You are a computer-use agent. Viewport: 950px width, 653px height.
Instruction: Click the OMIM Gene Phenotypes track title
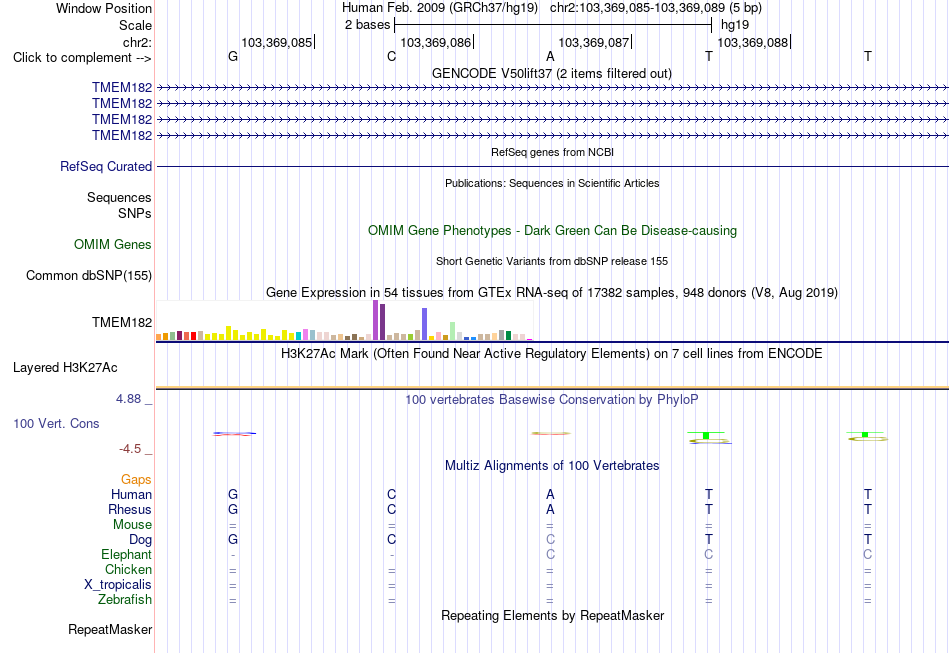tap(552, 230)
